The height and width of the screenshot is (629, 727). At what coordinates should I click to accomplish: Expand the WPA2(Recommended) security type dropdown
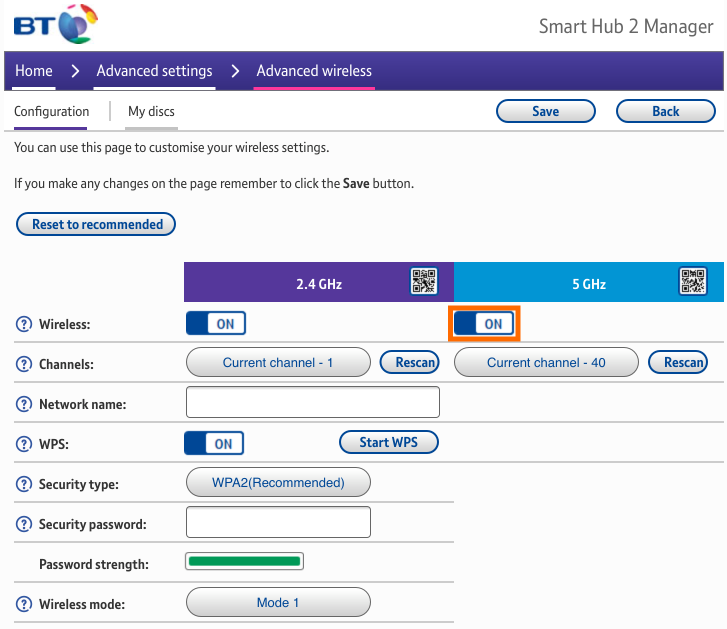coord(278,482)
